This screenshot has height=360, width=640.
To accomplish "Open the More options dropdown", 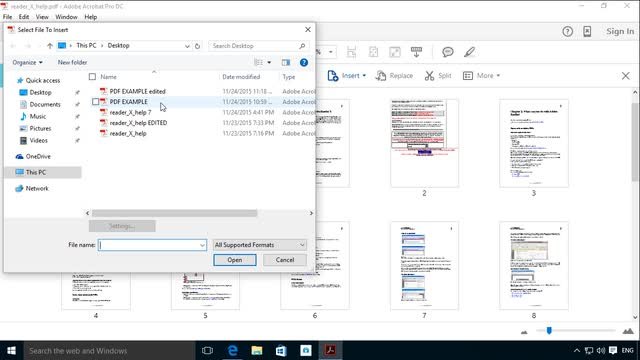I will pos(482,76).
